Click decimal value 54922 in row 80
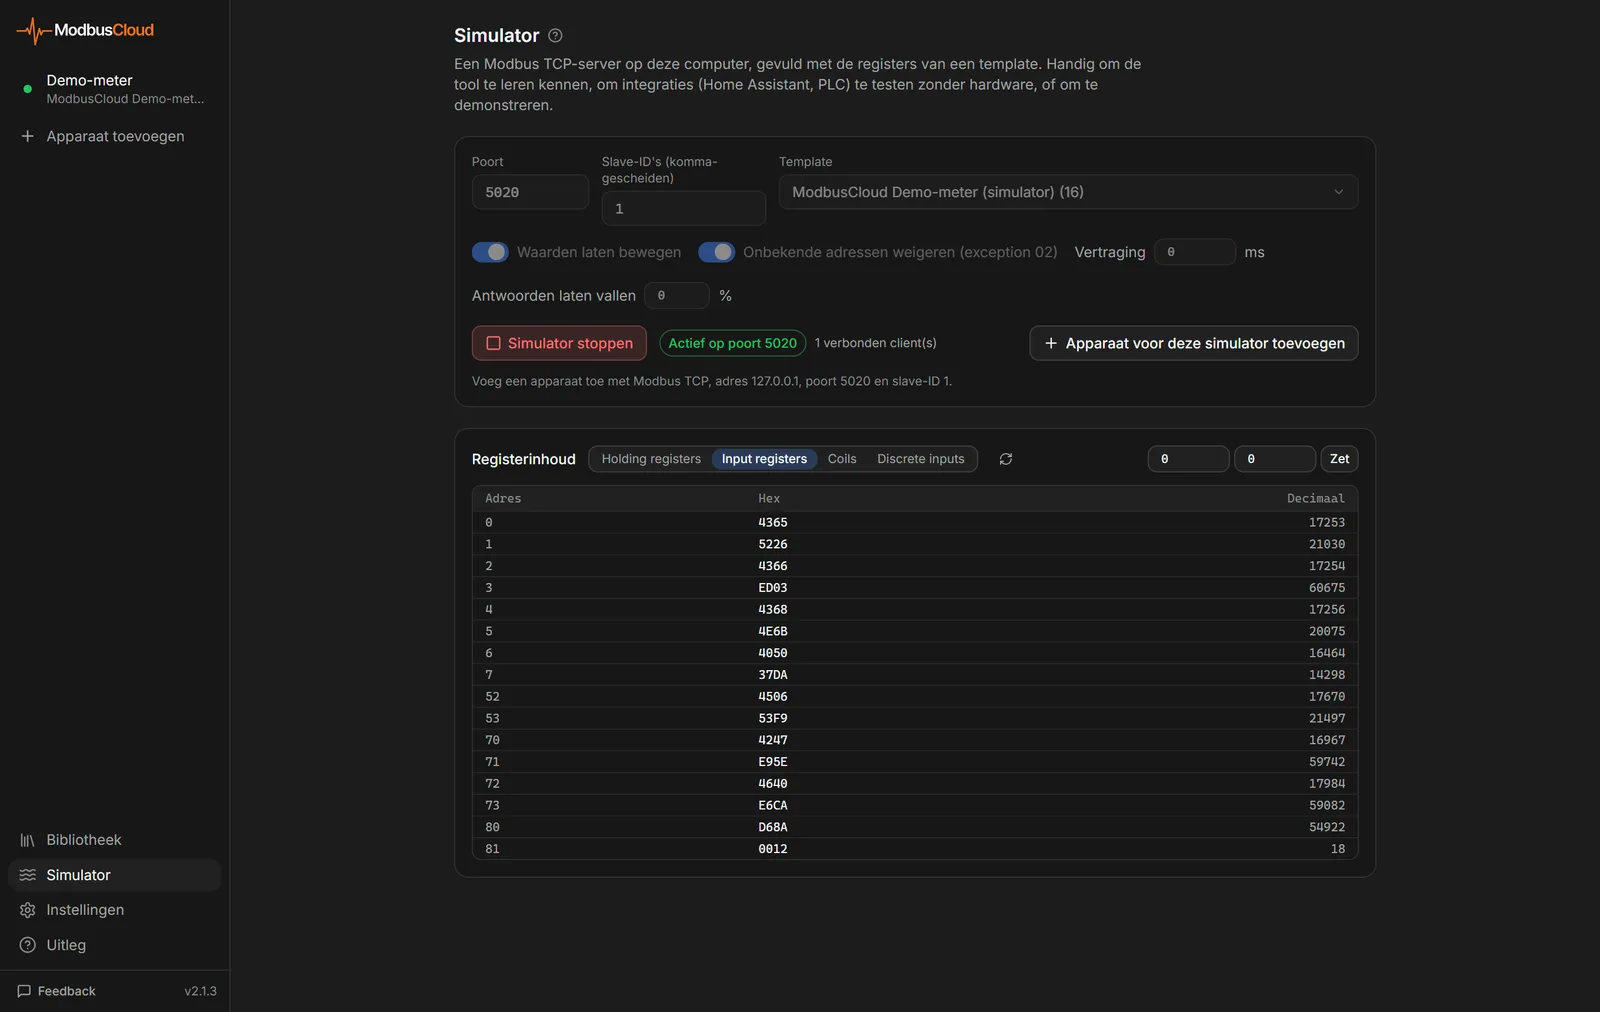Screen dimensions: 1600x1012 [x=1327, y=827]
